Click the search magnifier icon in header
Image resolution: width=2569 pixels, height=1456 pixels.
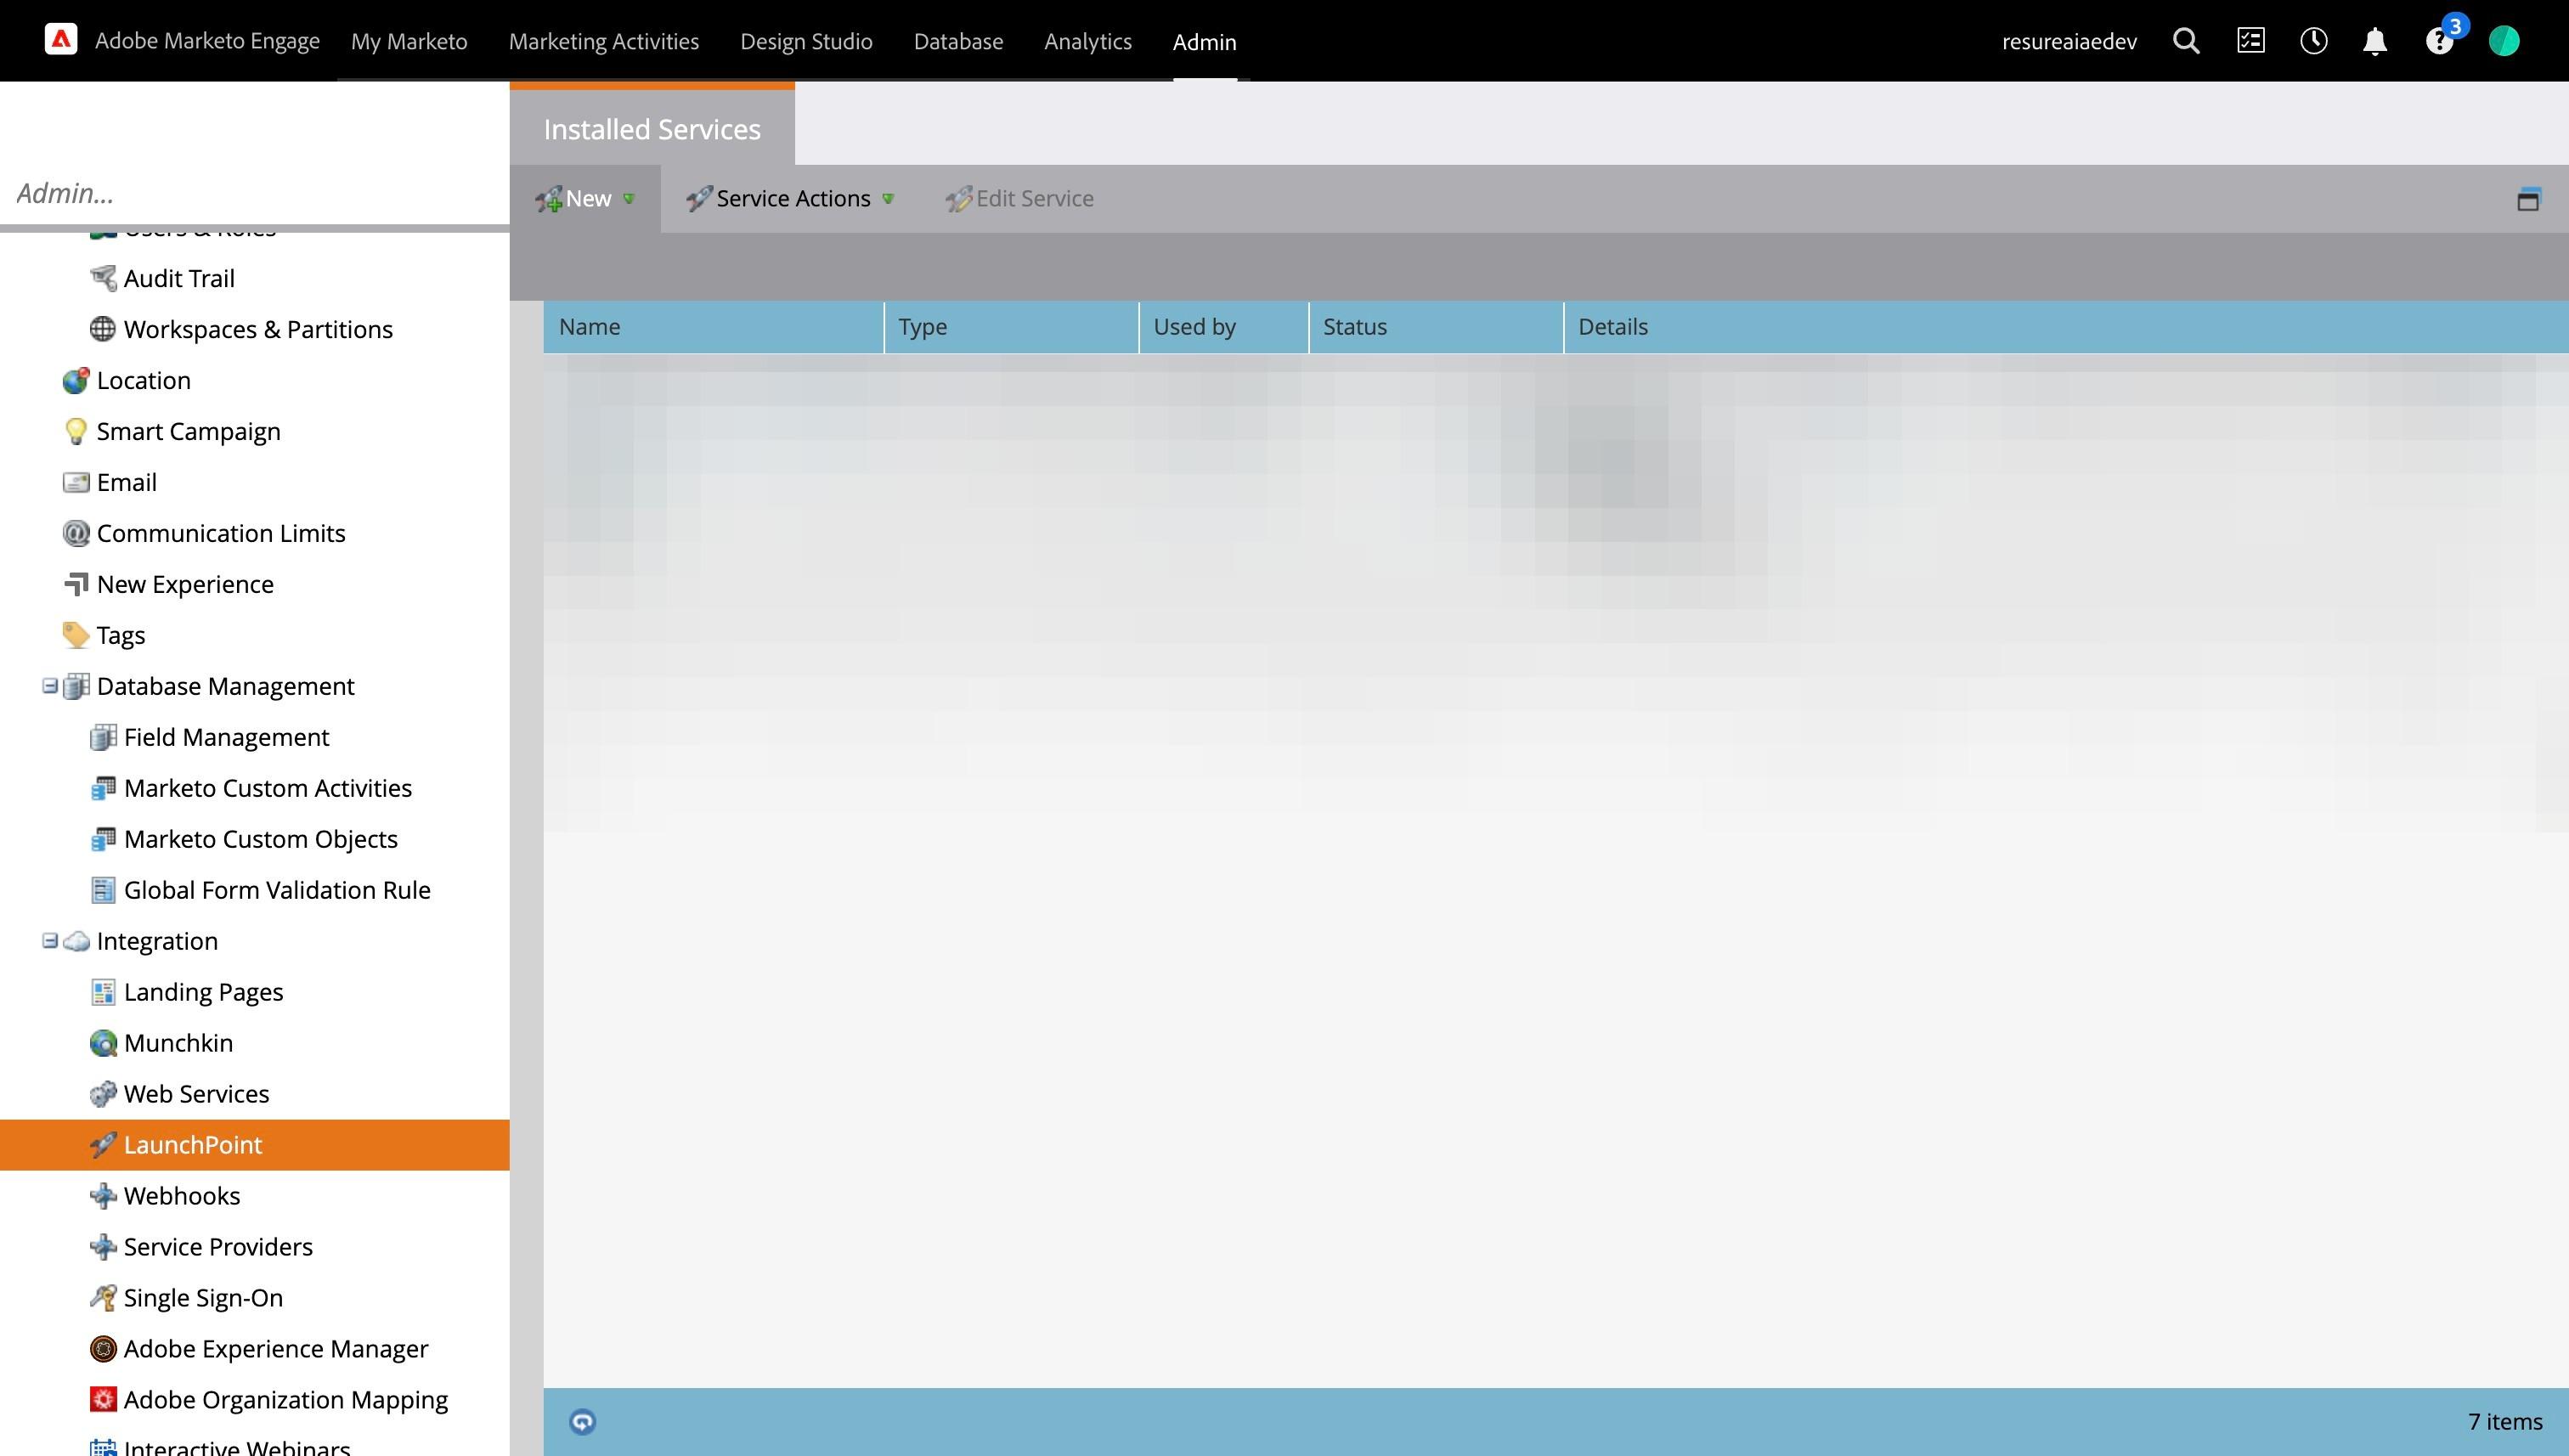pyautogui.click(x=2186, y=41)
